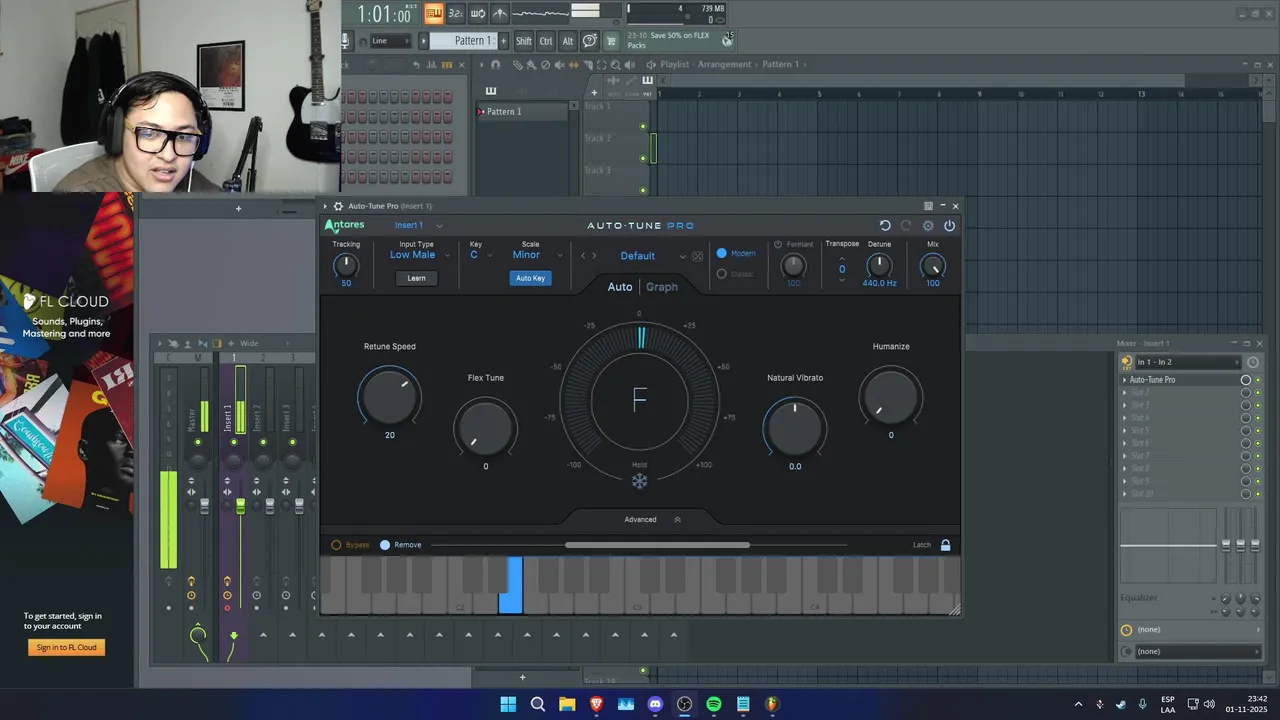Click the Auto-Tune undo arrow icon
Viewport: 1280px width, 720px height.
[x=885, y=226]
